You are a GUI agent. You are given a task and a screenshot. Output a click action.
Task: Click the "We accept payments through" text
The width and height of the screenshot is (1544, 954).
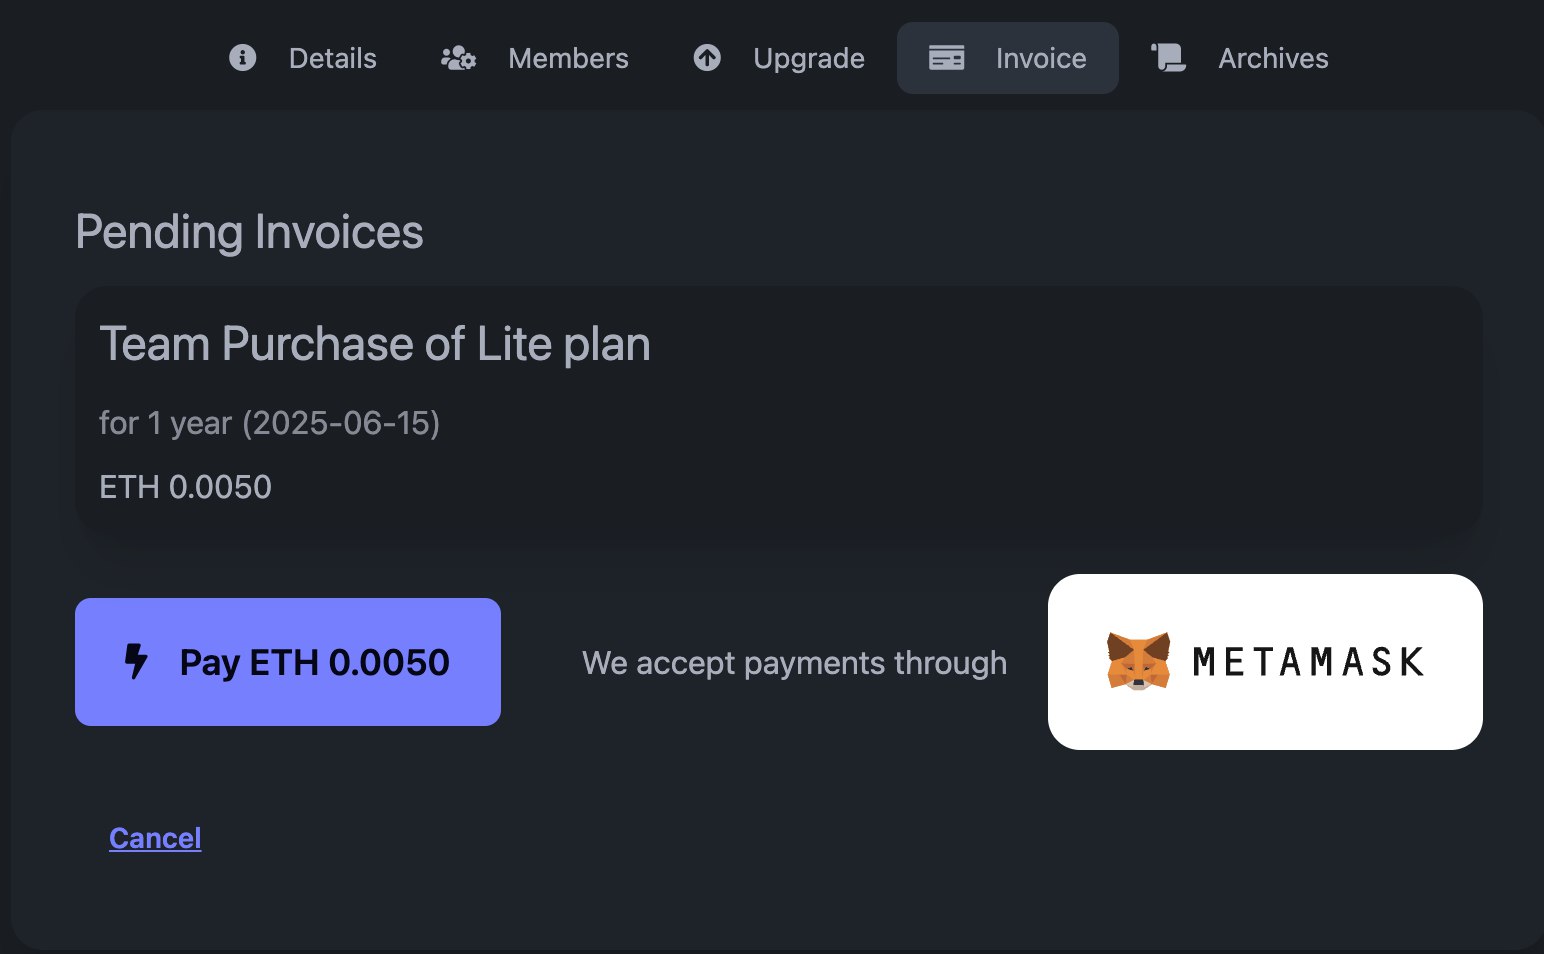[x=794, y=662]
